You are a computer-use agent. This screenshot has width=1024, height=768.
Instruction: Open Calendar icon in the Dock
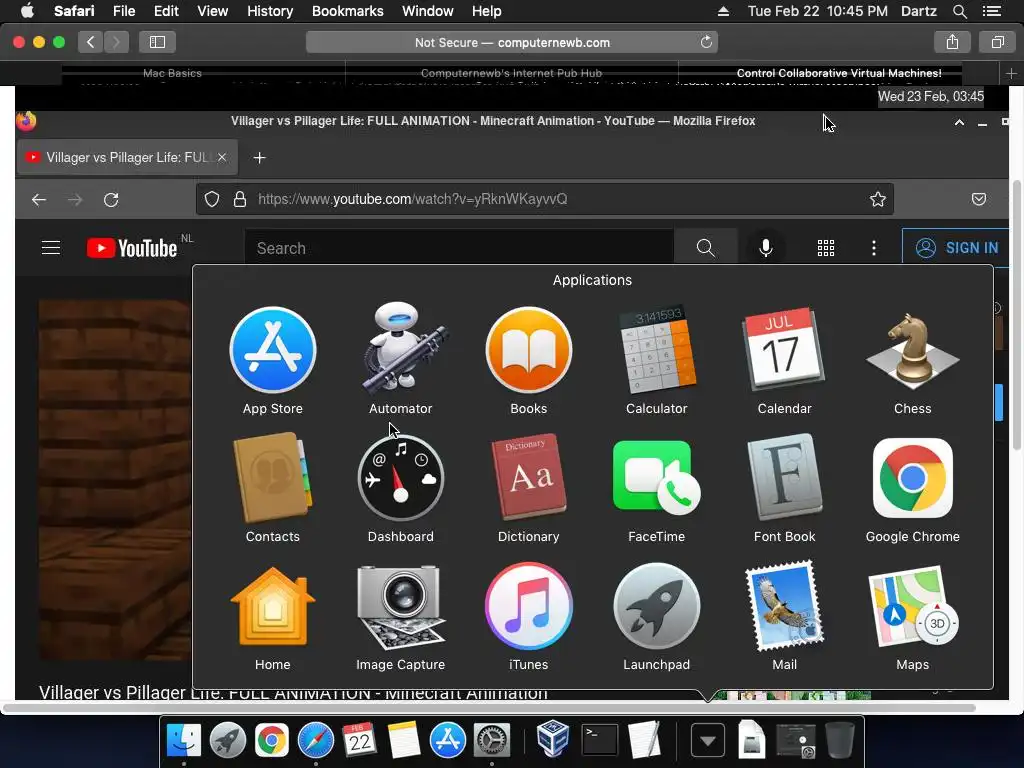(x=359, y=740)
